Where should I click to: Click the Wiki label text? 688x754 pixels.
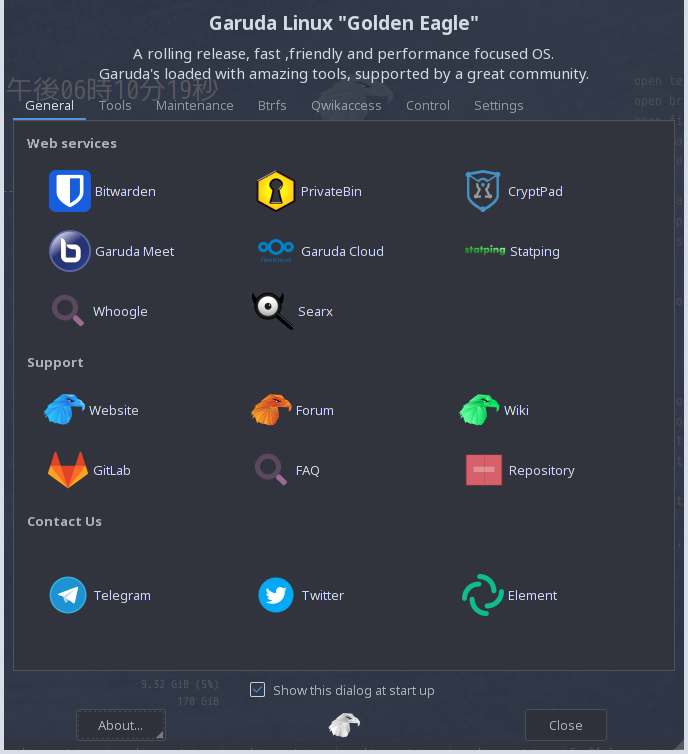pyautogui.click(x=516, y=410)
